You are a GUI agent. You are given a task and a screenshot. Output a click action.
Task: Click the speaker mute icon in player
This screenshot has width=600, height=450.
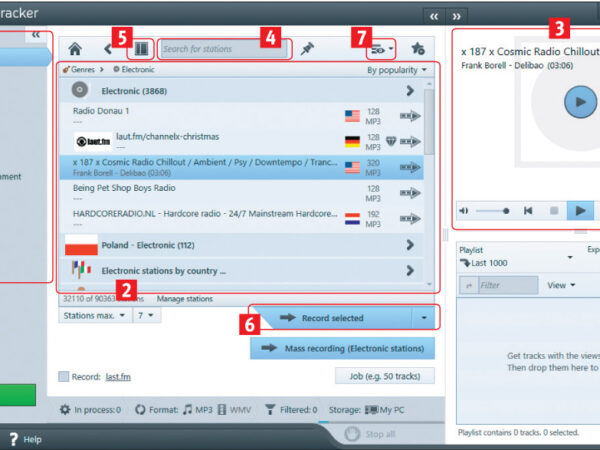coord(463,211)
